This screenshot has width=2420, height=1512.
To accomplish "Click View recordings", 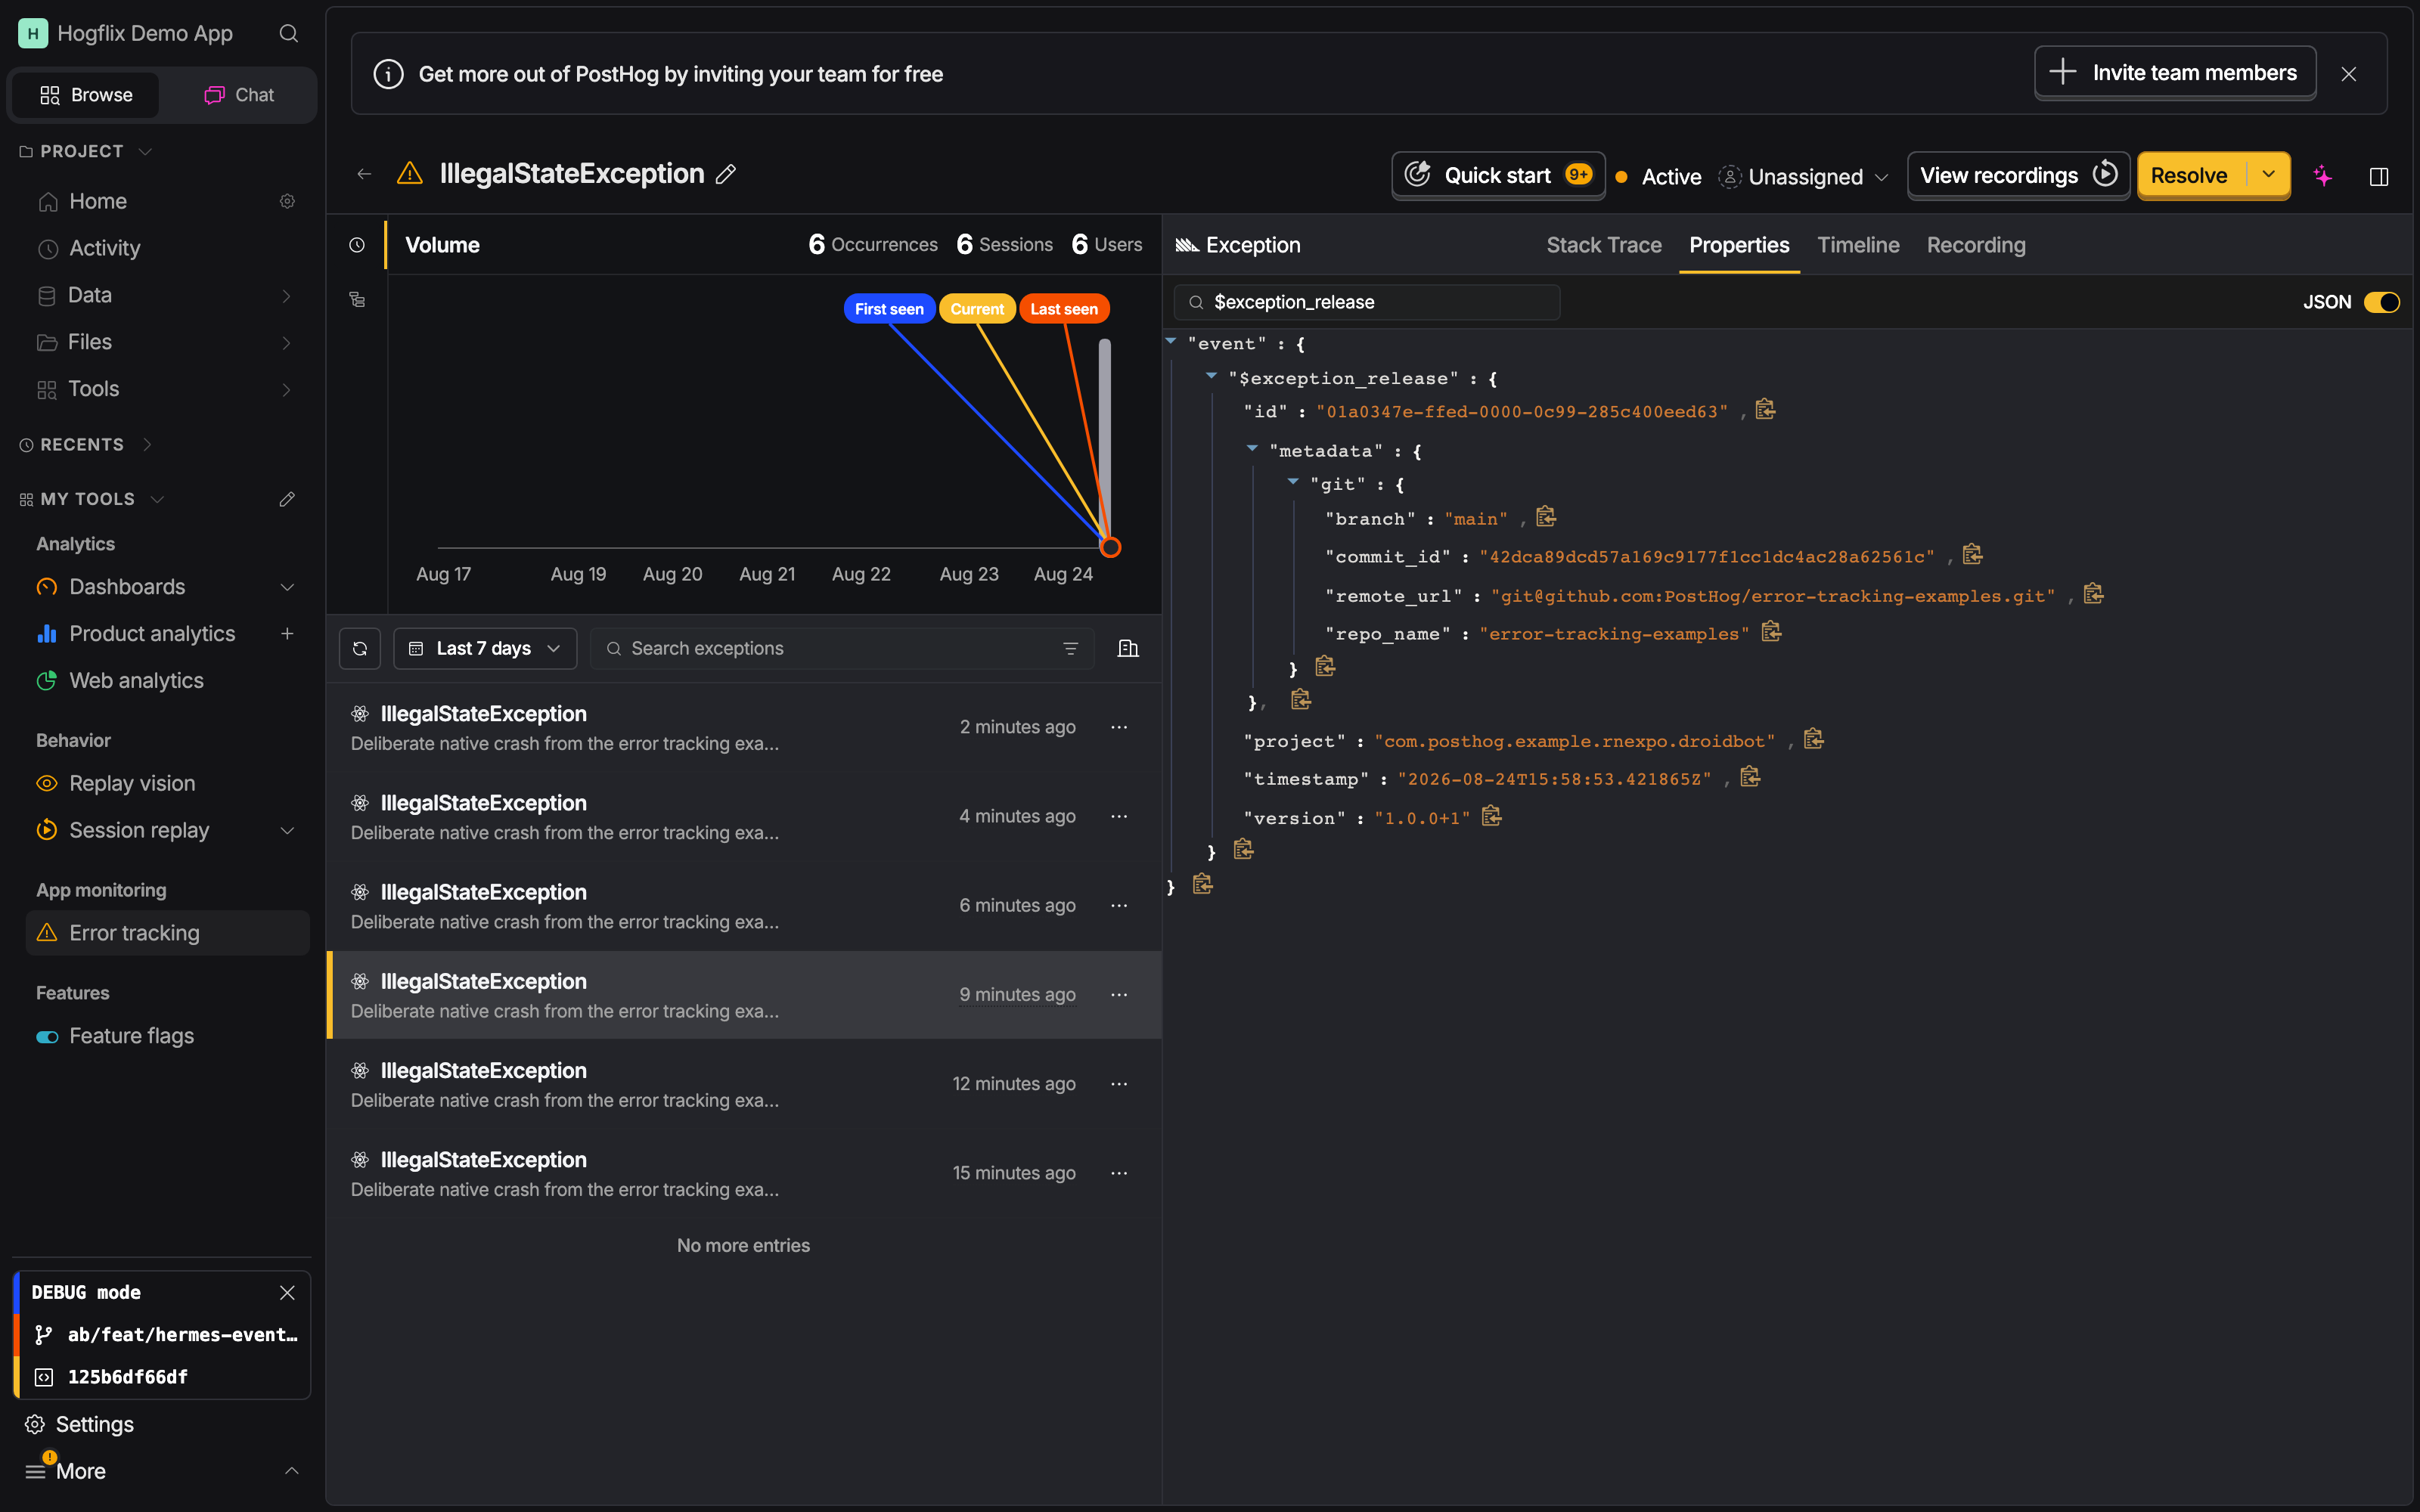I will tap(2018, 175).
